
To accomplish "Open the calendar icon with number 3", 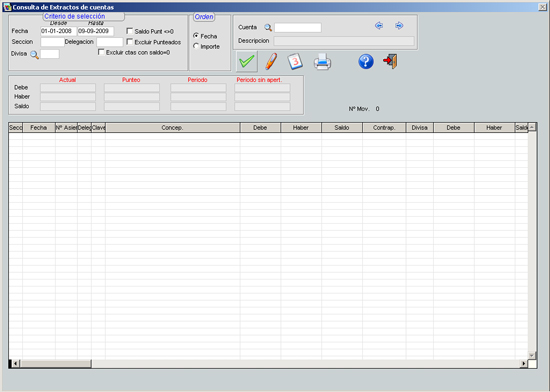I will pyautogui.click(x=295, y=61).
